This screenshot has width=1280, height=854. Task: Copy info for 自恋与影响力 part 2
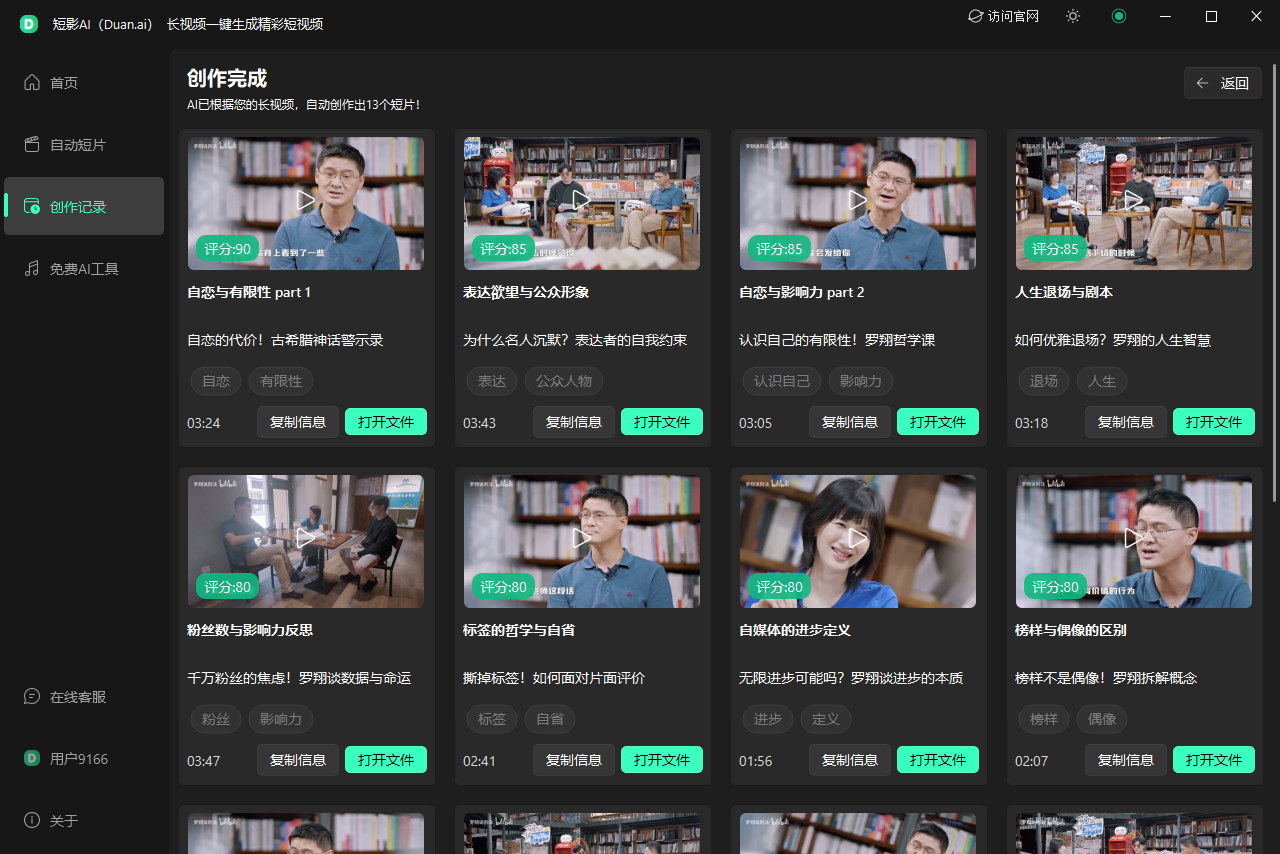click(850, 422)
